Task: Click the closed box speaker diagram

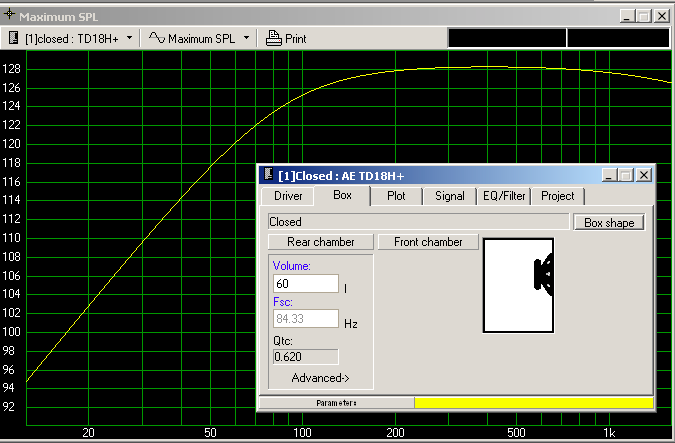Action: 518,285
